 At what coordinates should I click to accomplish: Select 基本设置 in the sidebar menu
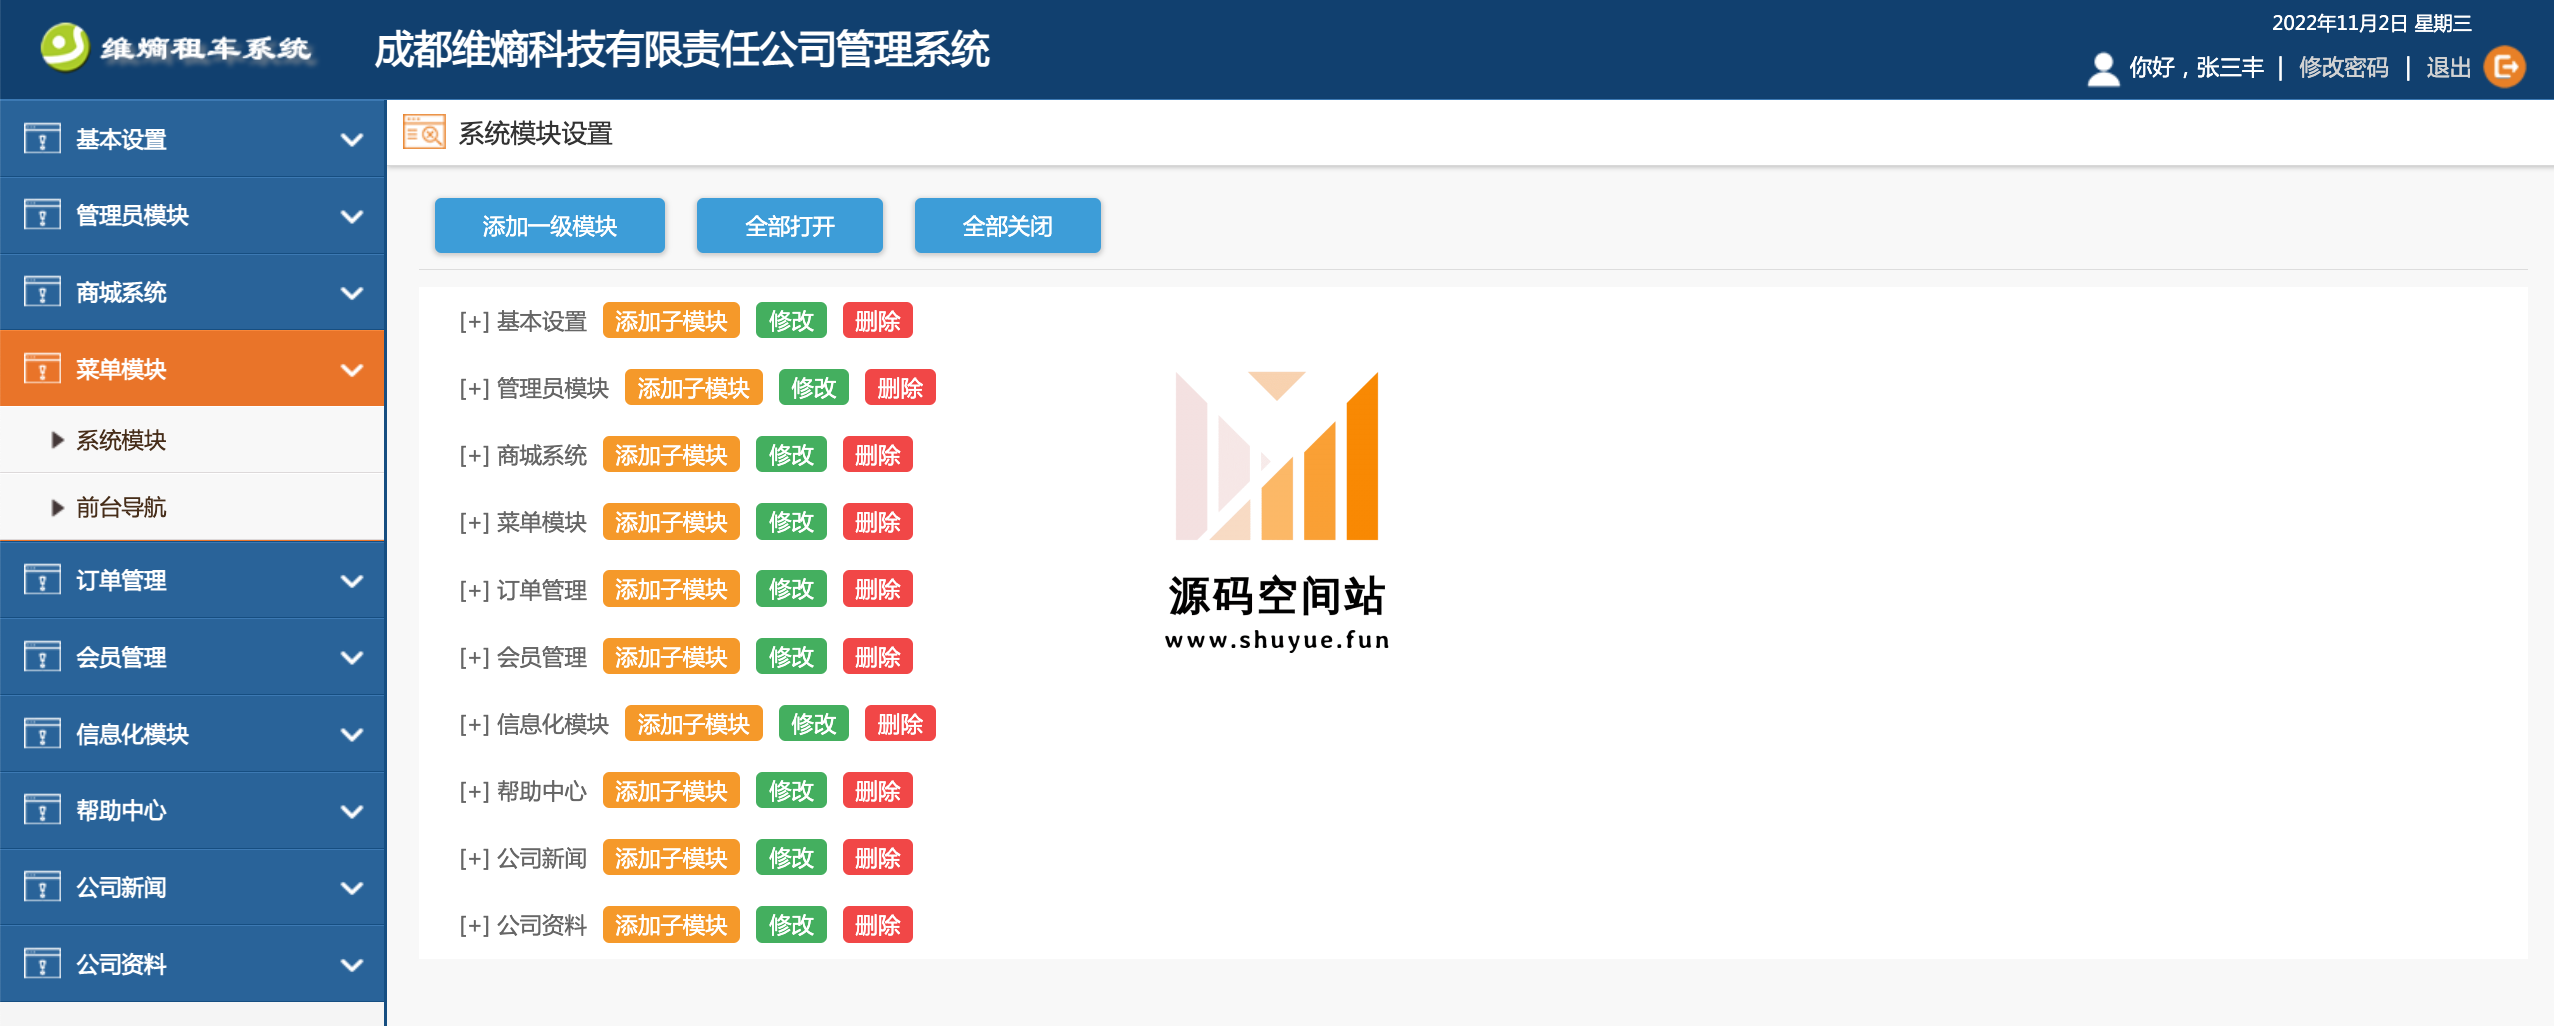tap(192, 139)
